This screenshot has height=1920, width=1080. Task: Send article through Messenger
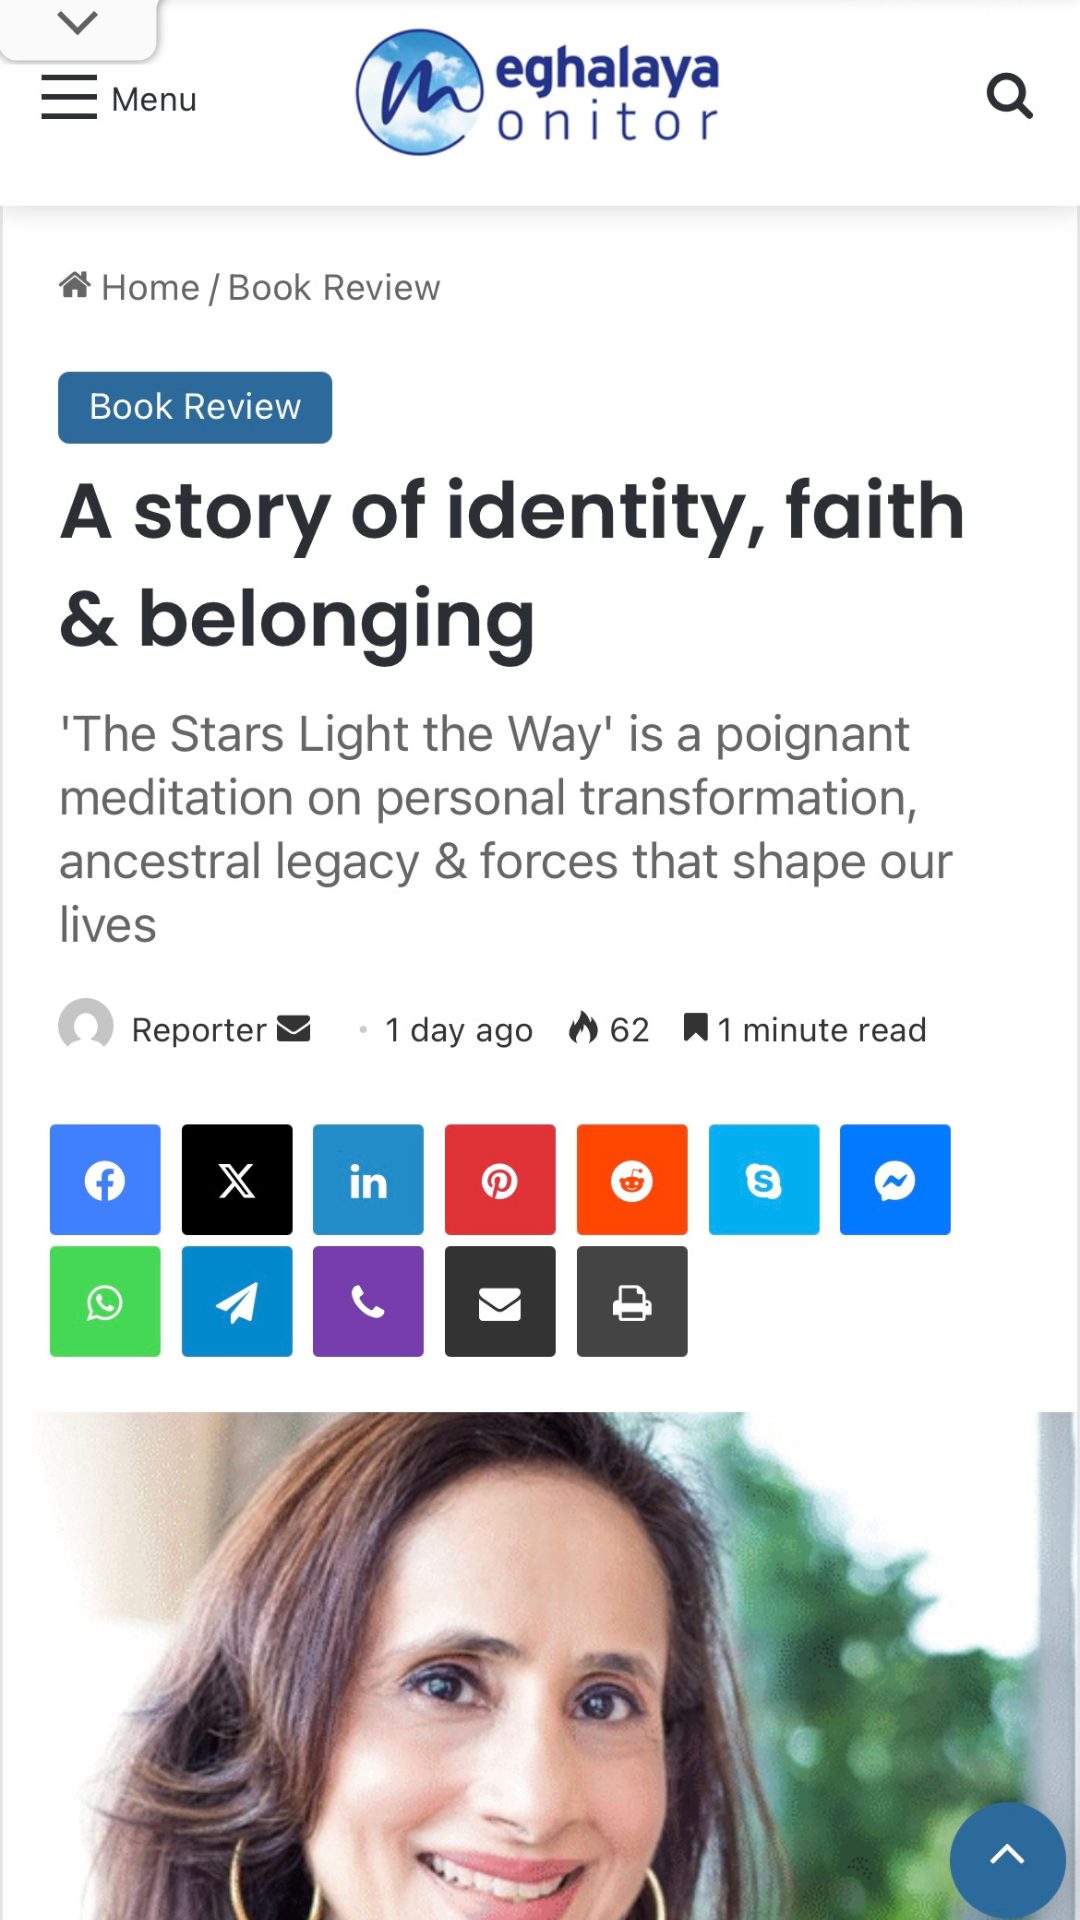coord(895,1180)
